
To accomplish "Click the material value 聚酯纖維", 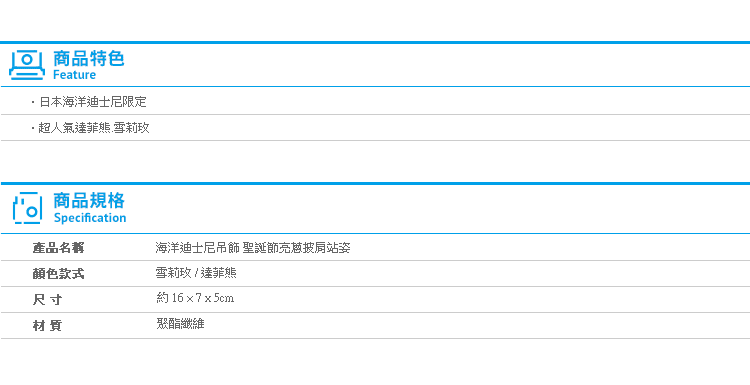I will click(180, 324).
